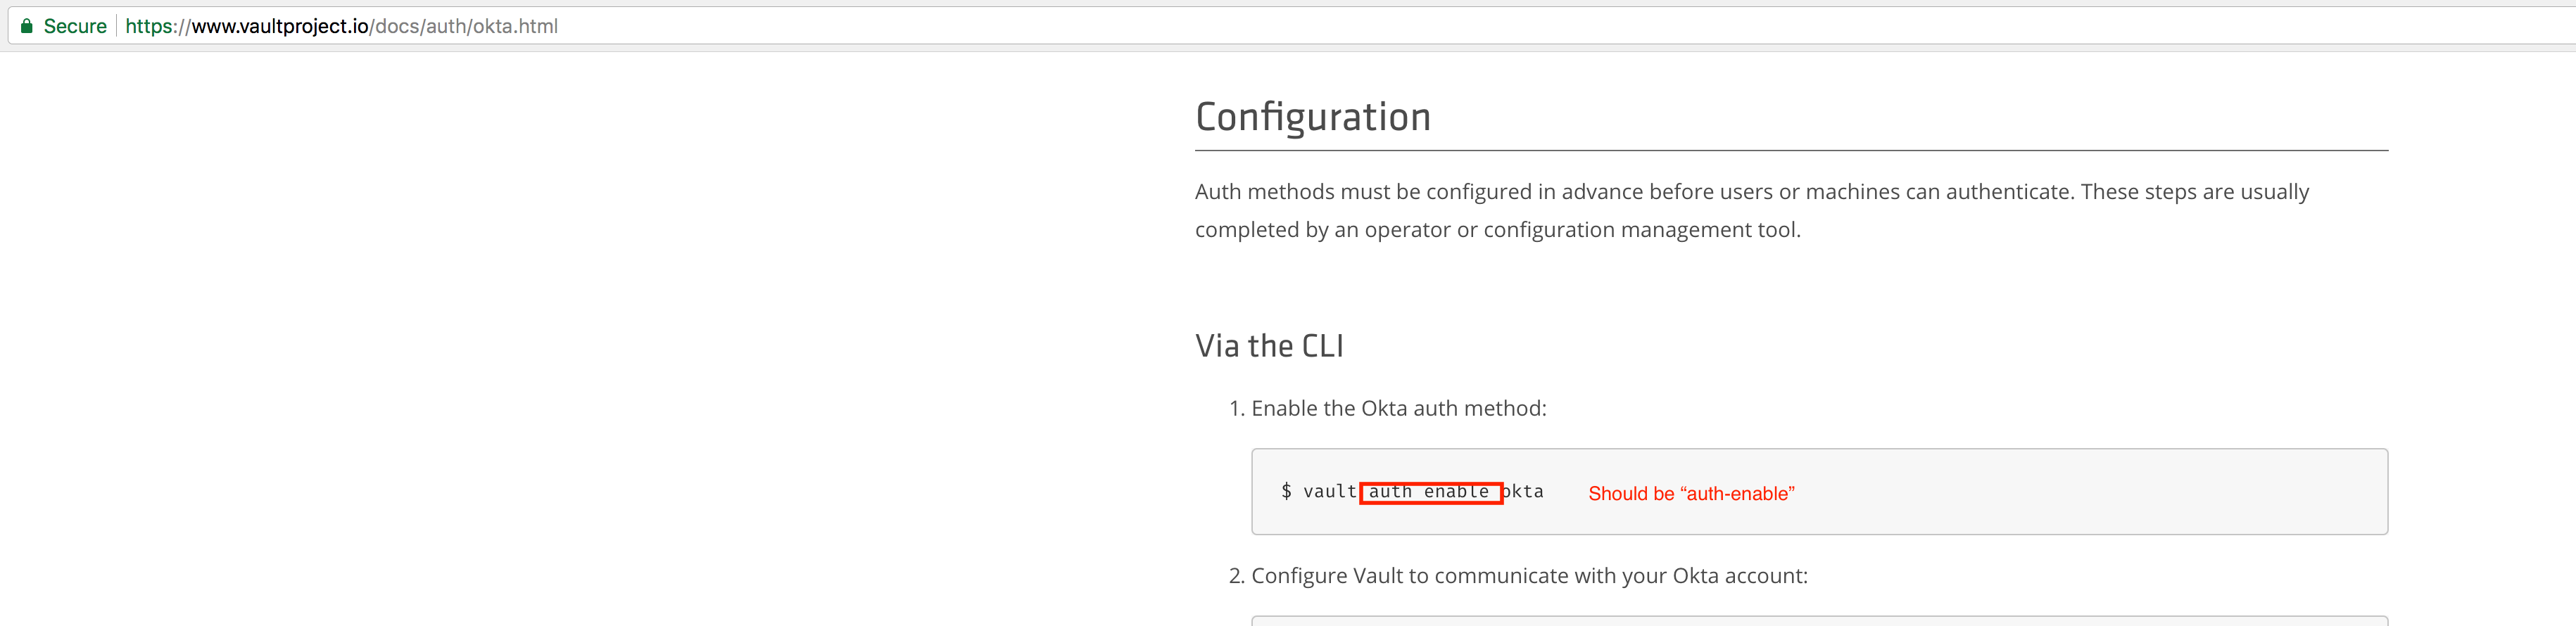The width and height of the screenshot is (2576, 626).
Task: Click the 'Via the CLI' heading
Action: click(x=1269, y=345)
